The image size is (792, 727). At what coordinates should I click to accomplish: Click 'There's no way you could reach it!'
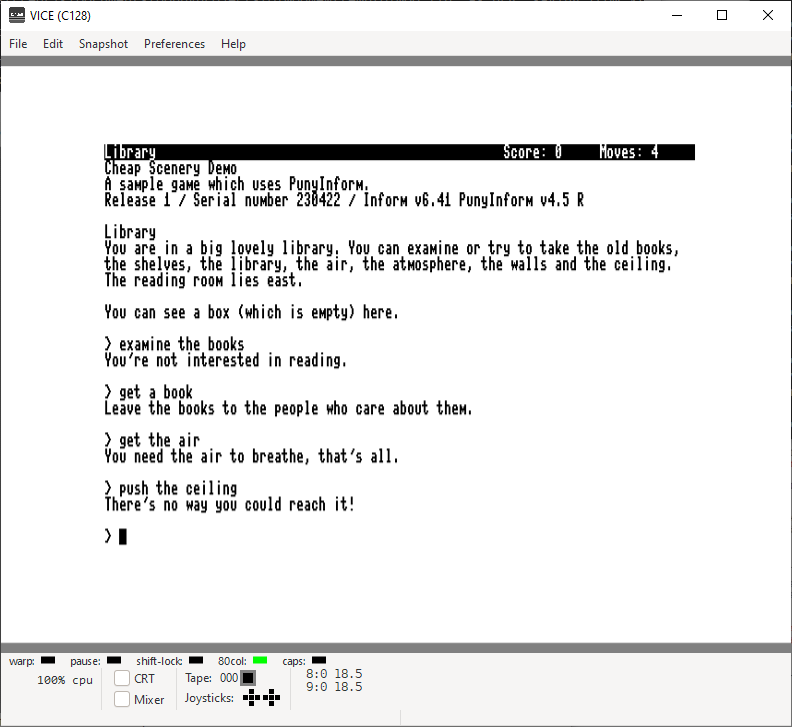point(230,504)
